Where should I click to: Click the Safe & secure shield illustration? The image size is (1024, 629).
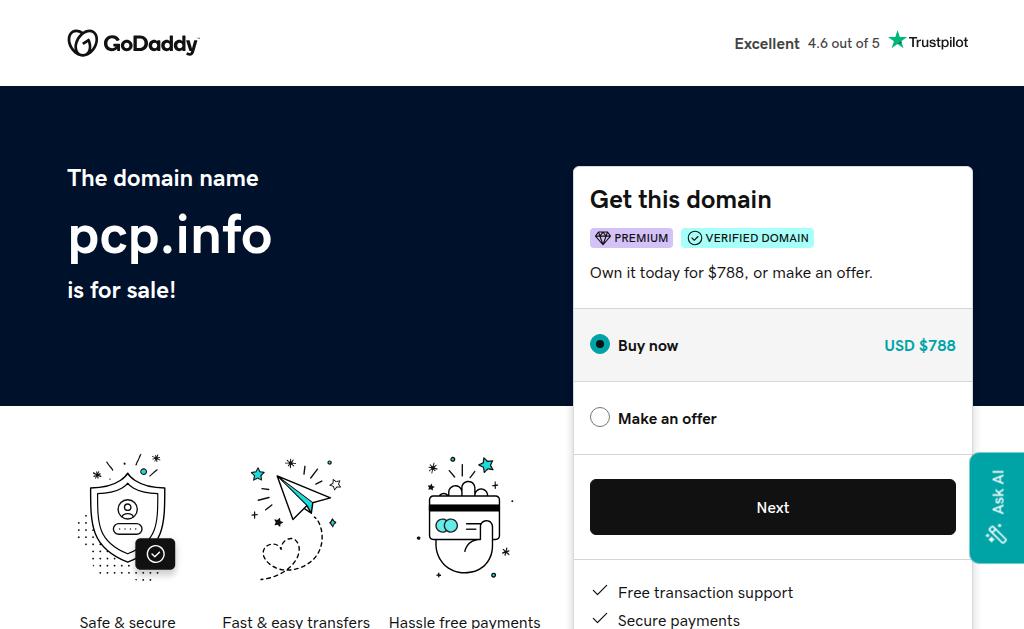(127, 516)
